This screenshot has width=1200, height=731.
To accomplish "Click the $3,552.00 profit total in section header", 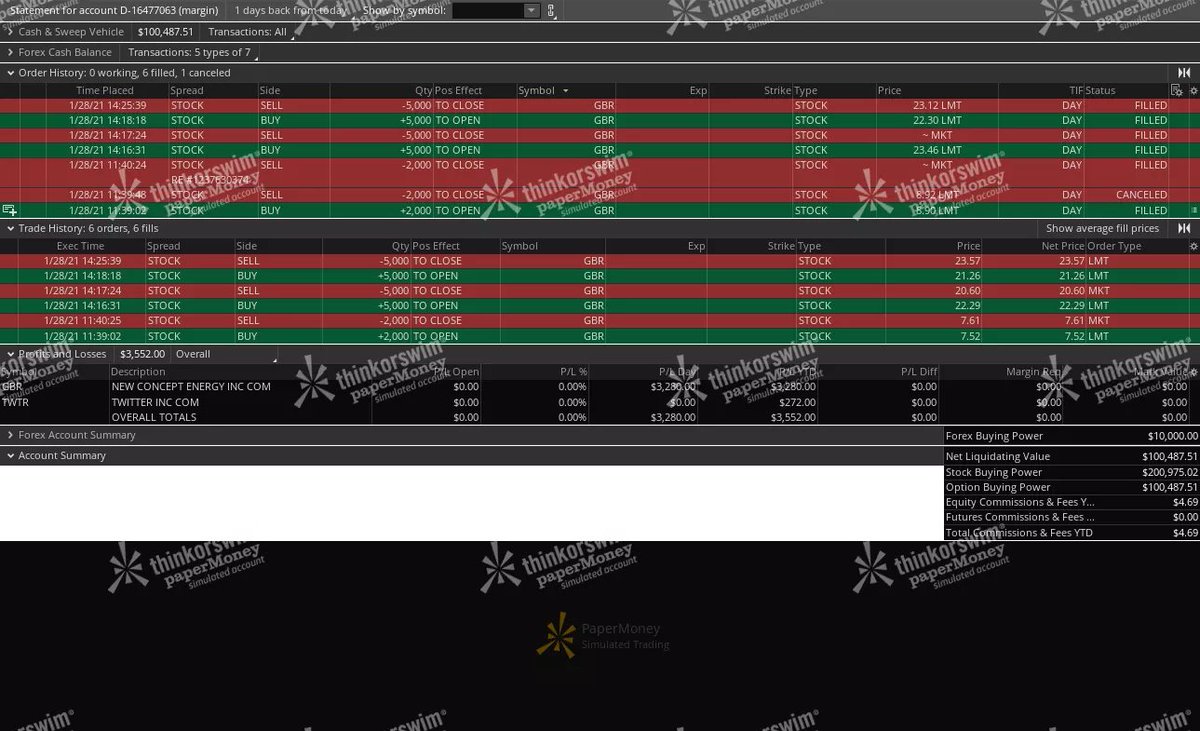I will point(142,354).
